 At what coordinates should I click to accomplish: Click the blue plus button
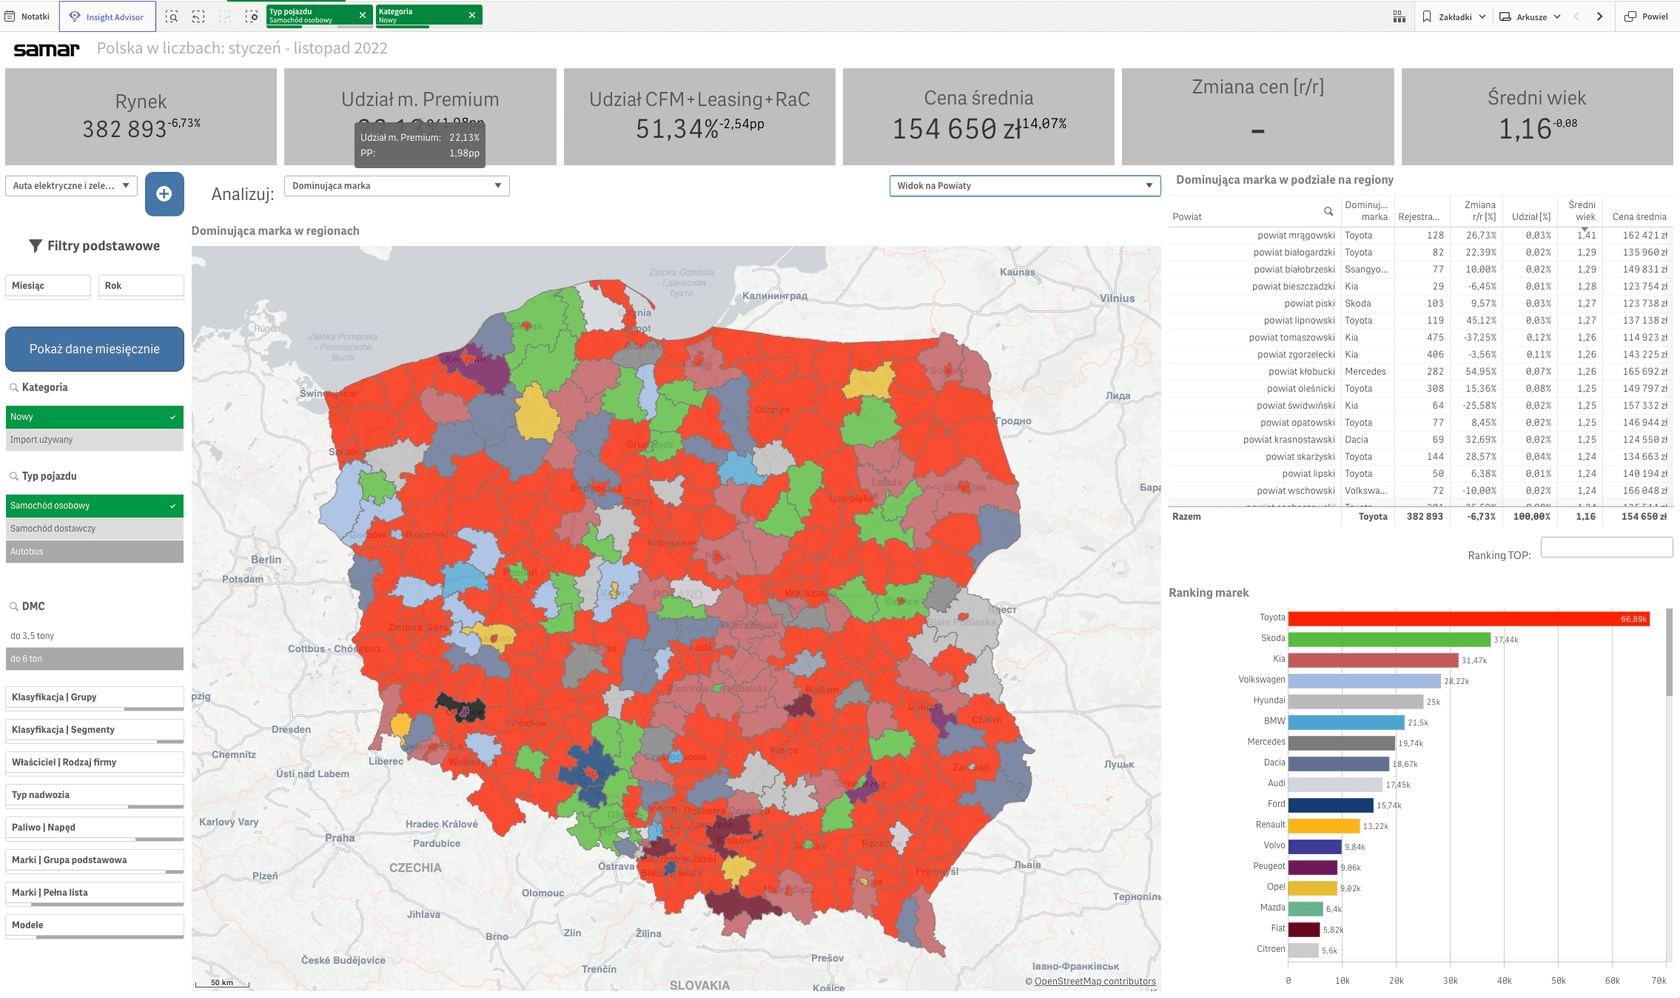click(164, 194)
